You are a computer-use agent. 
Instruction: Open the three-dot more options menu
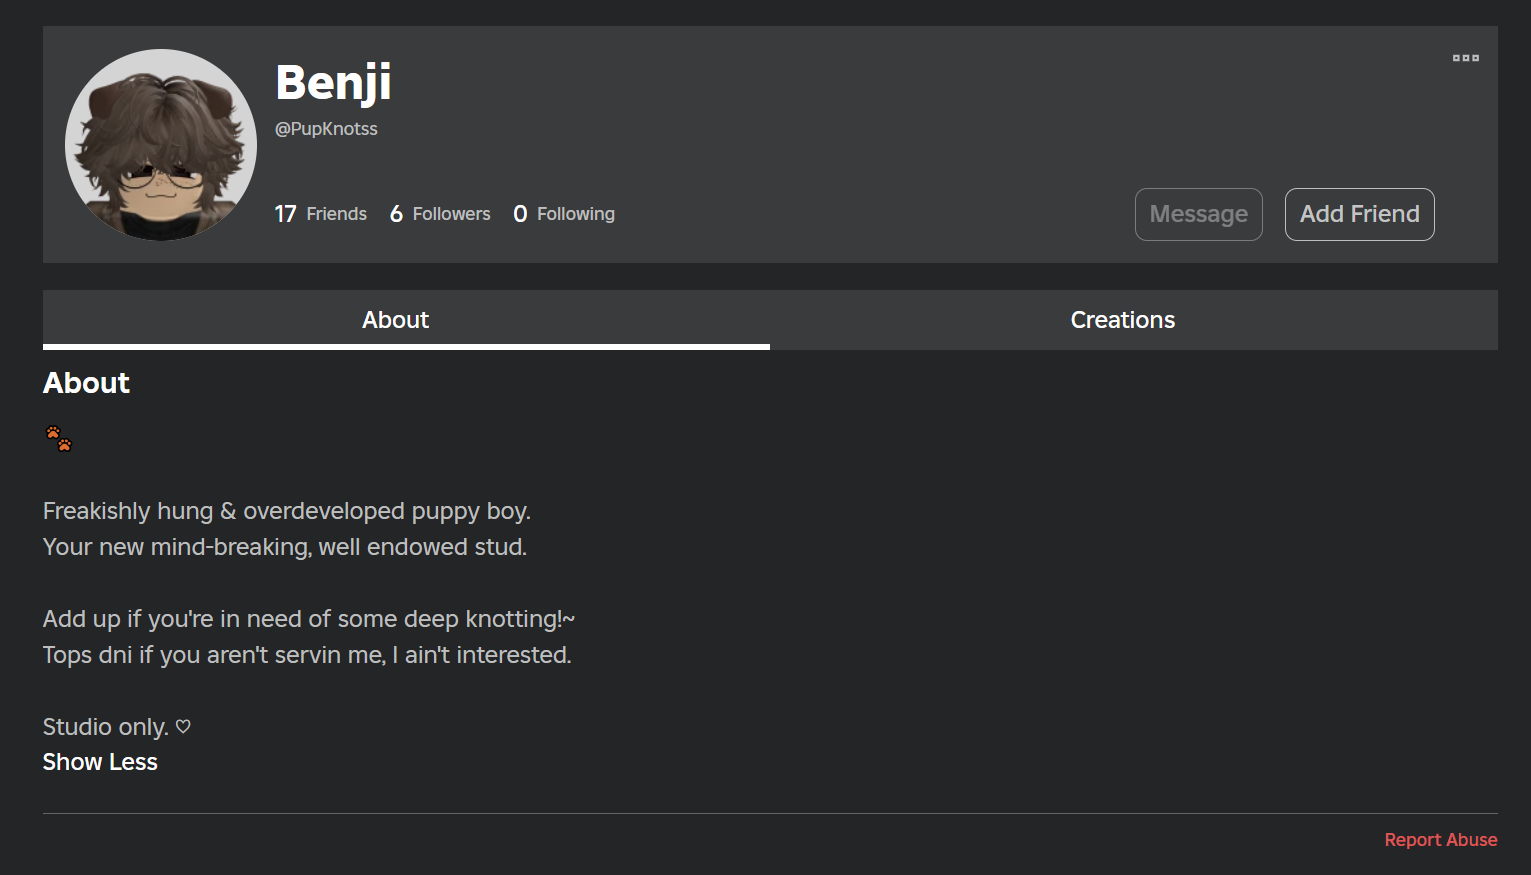(x=1465, y=58)
